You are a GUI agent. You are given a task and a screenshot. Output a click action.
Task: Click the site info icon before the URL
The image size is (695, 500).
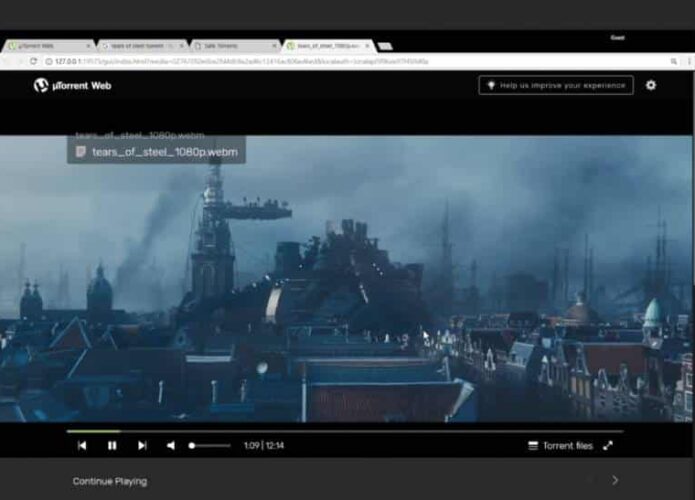[x=49, y=61]
